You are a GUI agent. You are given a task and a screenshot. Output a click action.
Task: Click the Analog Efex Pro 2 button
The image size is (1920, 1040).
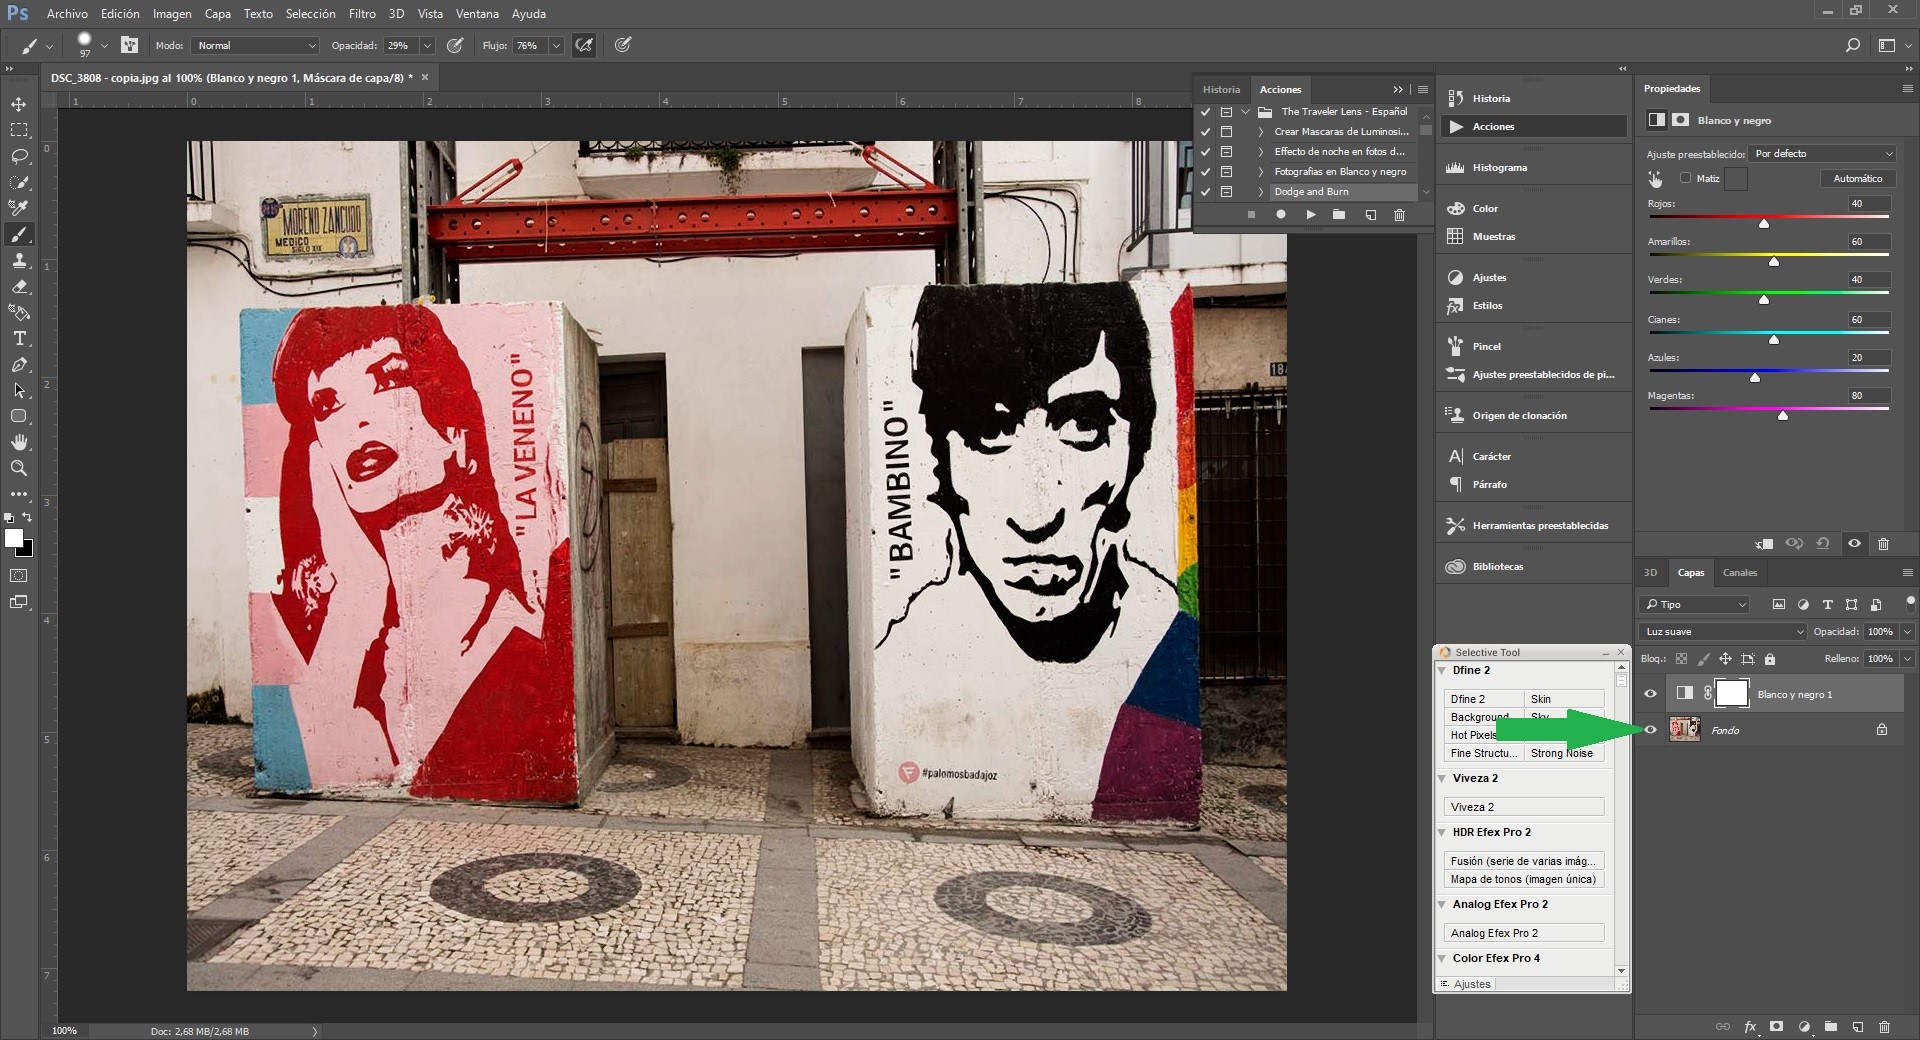(x=1524, y=933)
